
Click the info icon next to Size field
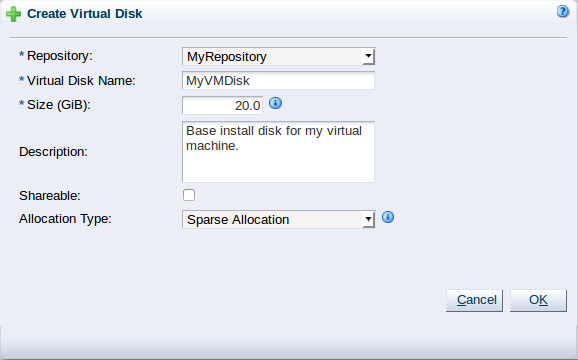click(275, 103)
